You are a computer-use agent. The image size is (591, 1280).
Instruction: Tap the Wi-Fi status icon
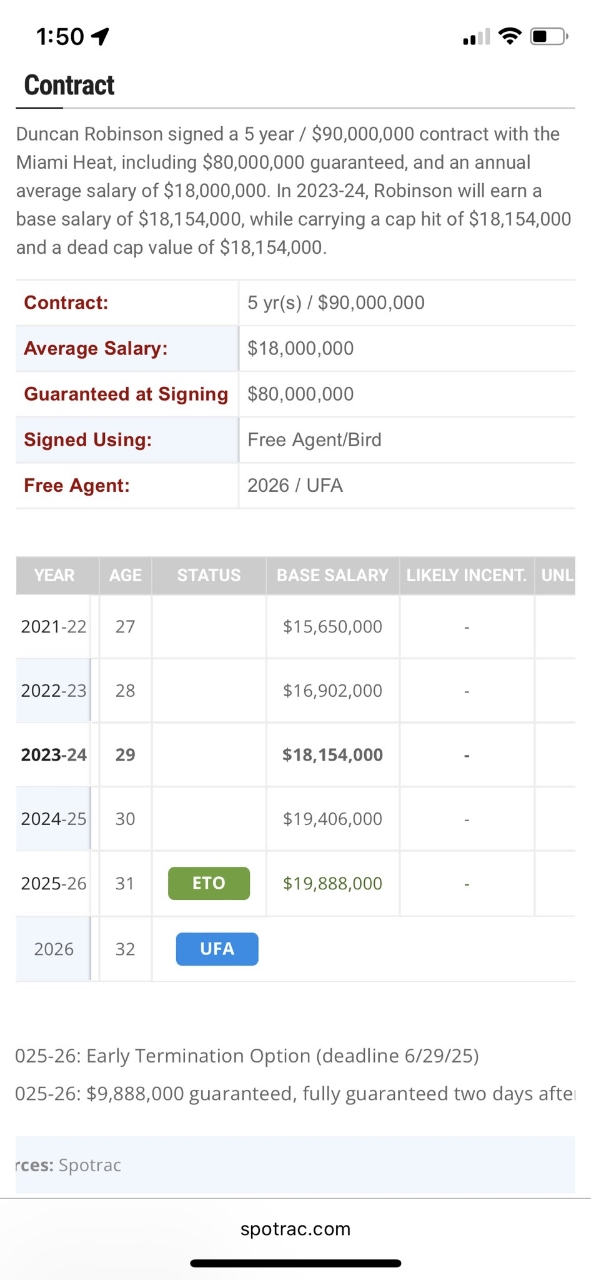tap(509, 37)
